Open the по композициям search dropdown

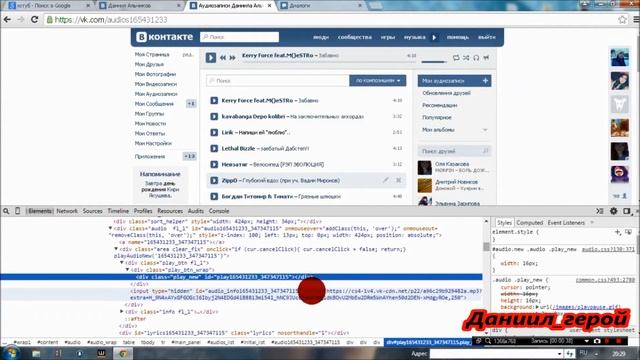[378, 80]
